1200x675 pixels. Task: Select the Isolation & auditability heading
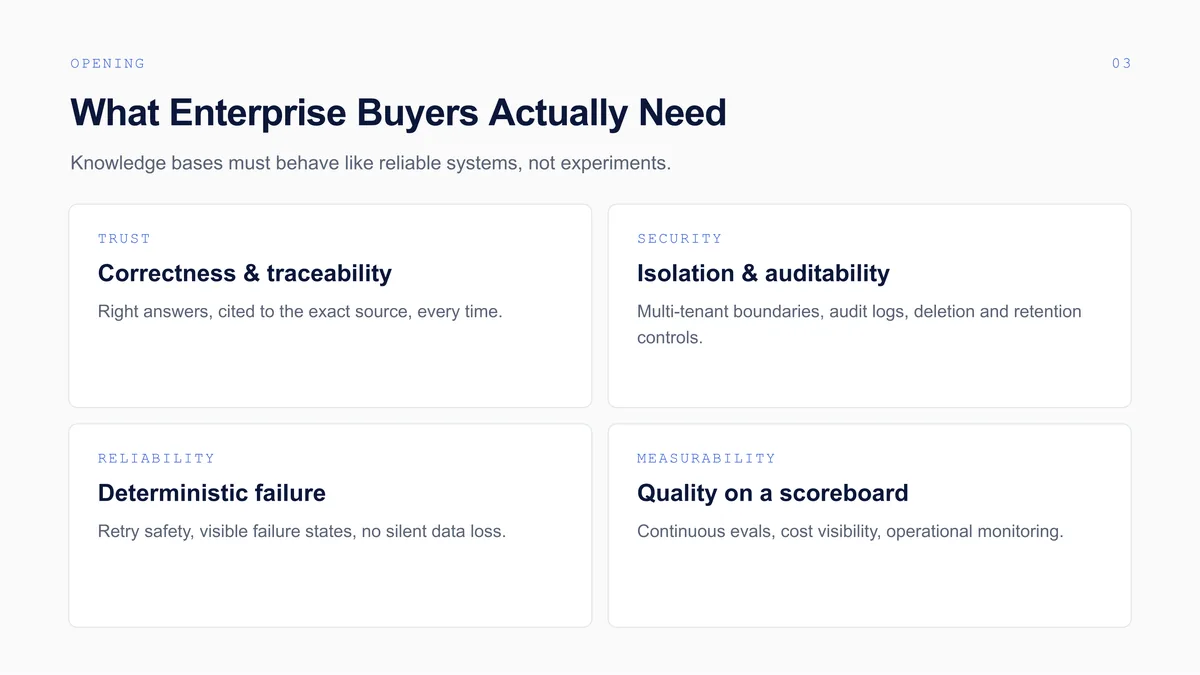(x=763, y=273)
